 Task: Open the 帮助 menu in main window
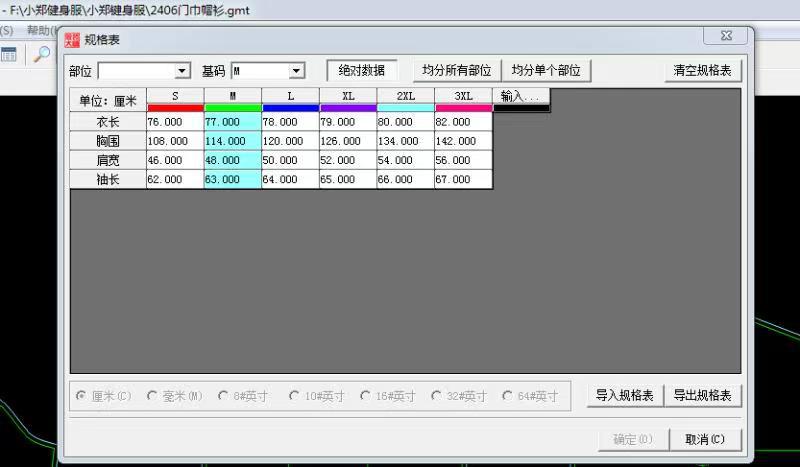41,31
